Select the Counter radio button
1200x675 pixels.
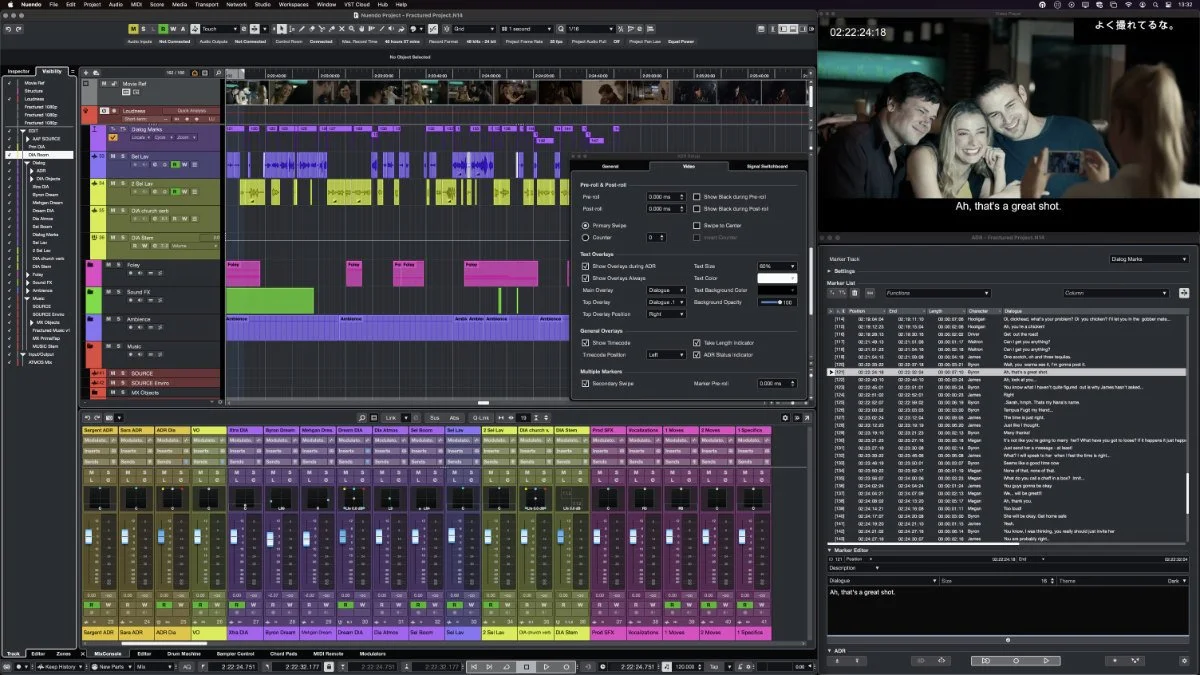[x=586, y=237]
